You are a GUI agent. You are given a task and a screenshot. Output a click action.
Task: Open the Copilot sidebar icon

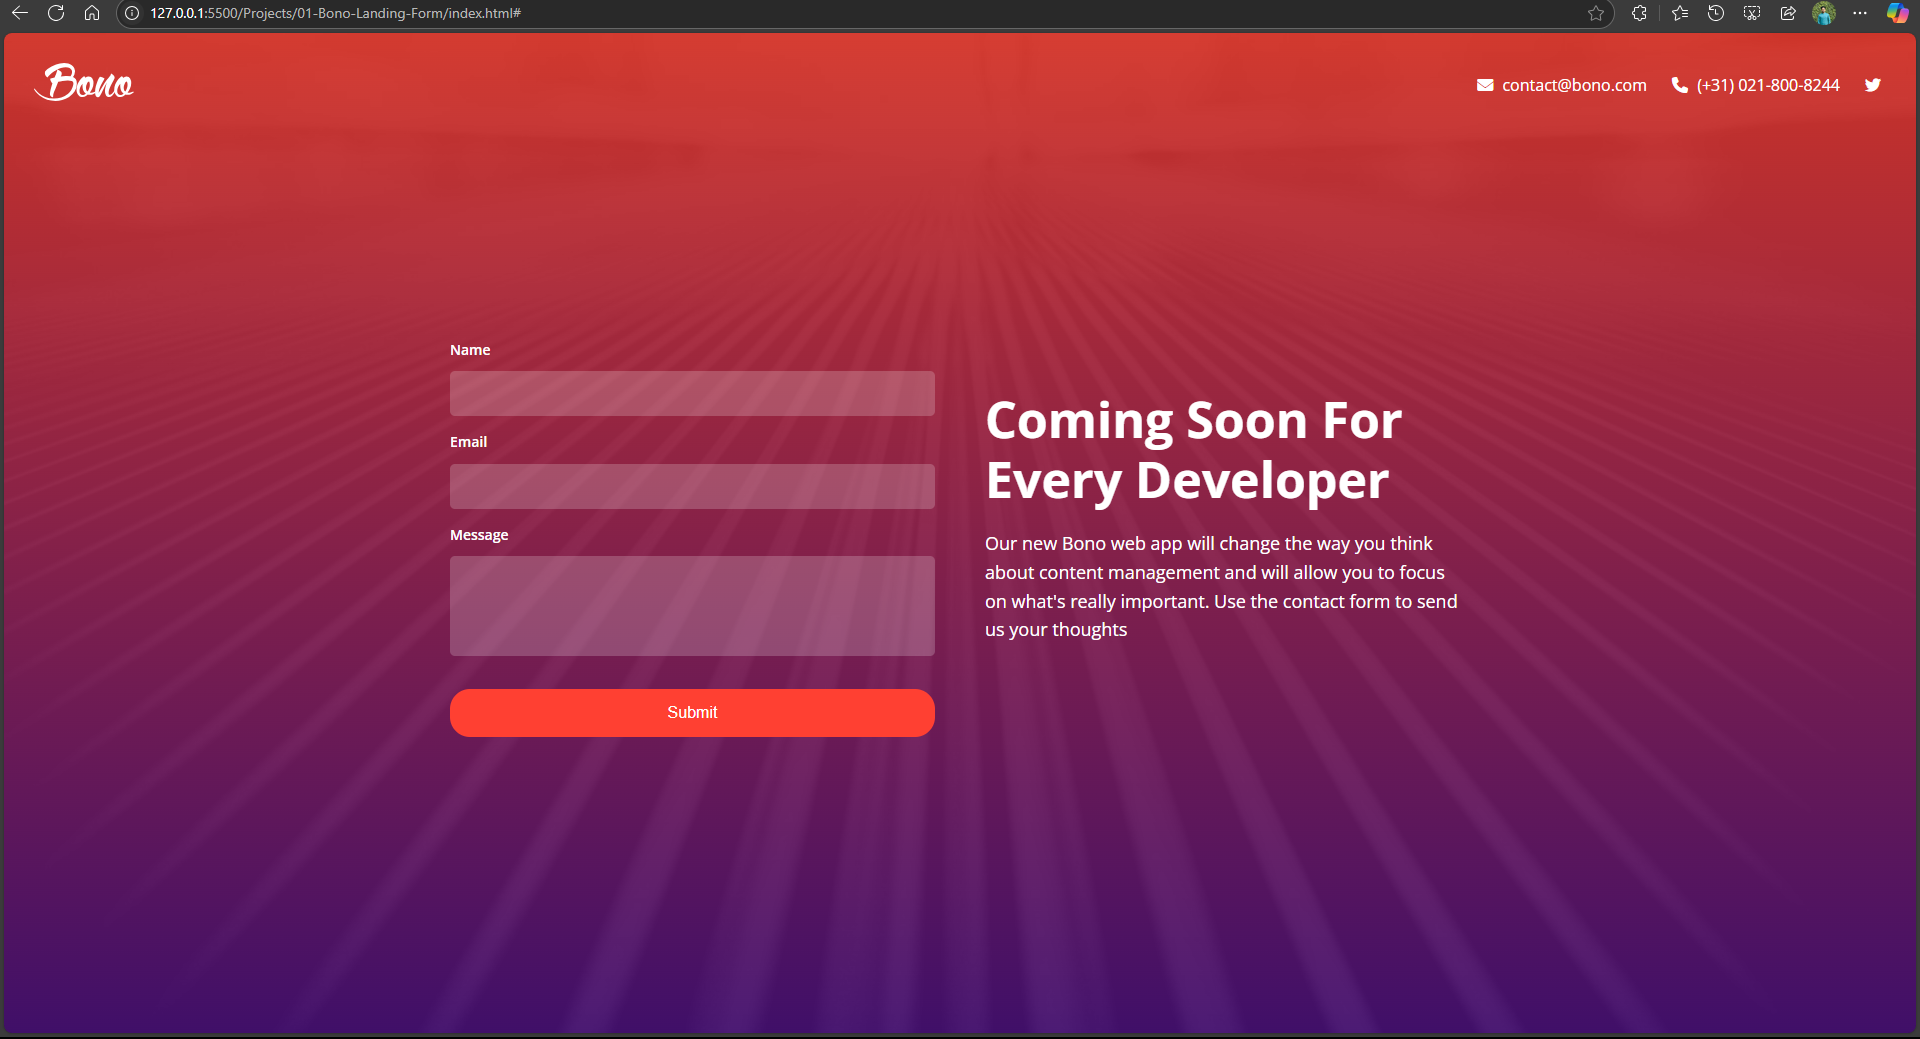1897,13
